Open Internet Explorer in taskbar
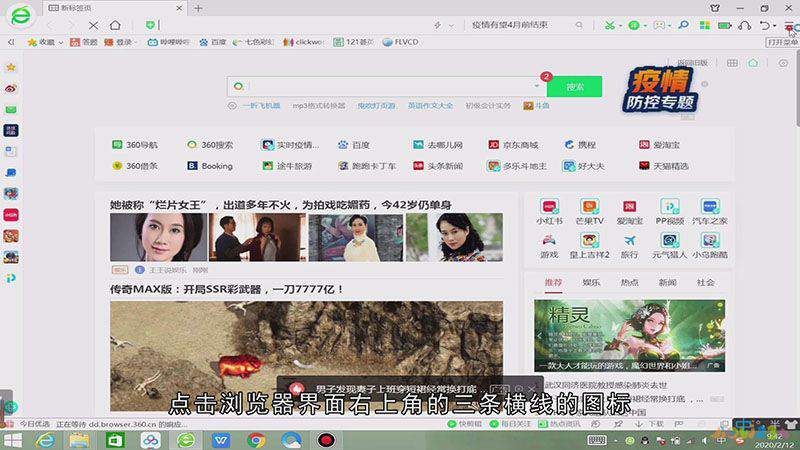Screen dimensions: 800x450 coord(45,440)
